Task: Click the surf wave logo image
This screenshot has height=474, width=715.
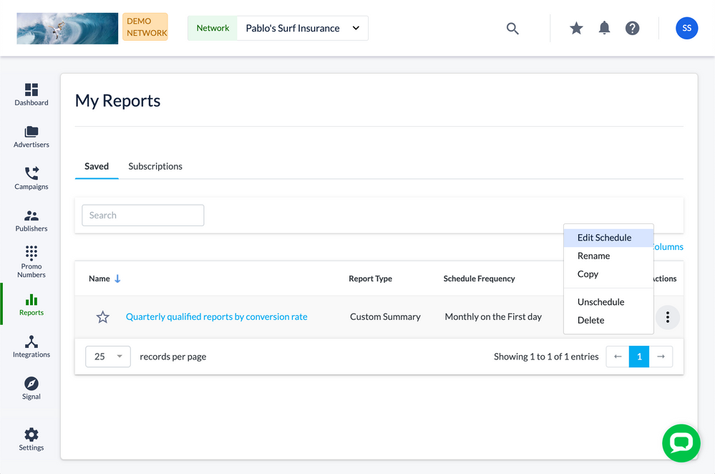Action: point(67,28)
